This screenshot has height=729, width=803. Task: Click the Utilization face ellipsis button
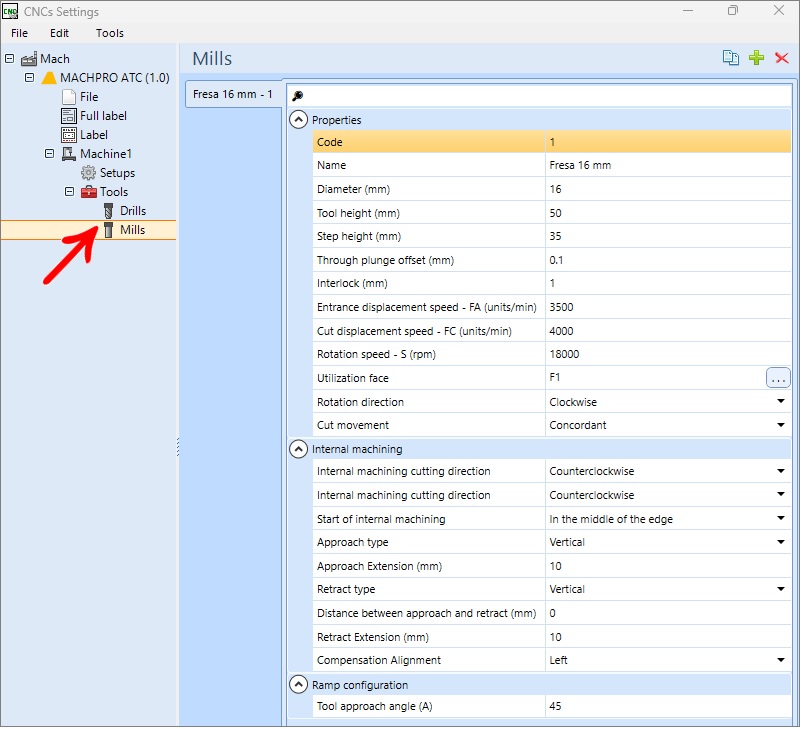coord(778,378)
